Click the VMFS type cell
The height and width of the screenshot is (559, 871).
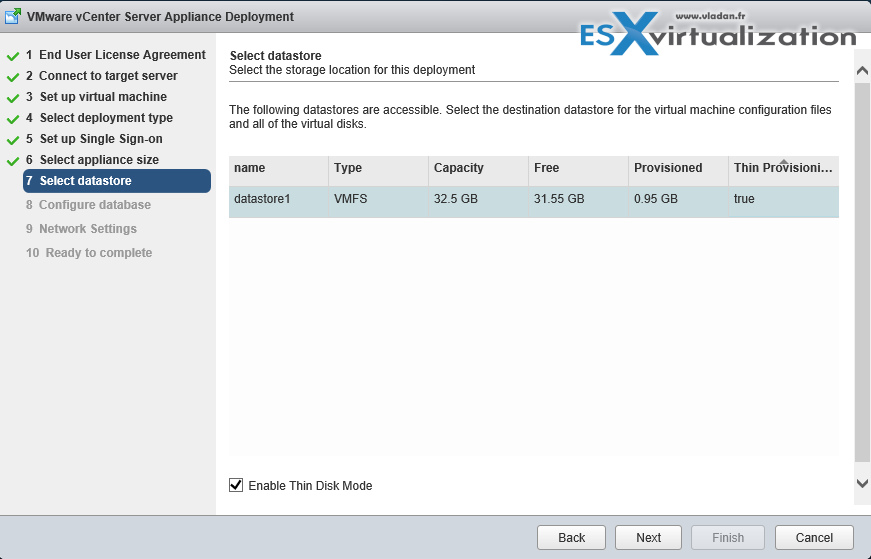pyautogui.click(x=378, y=202)
